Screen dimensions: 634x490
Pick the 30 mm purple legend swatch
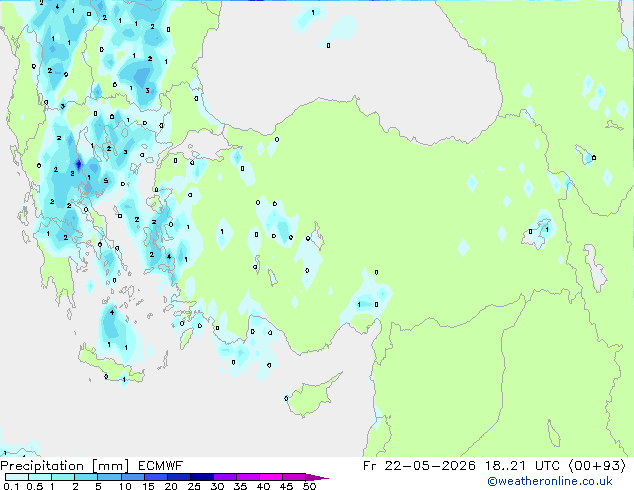click(224, 477)
